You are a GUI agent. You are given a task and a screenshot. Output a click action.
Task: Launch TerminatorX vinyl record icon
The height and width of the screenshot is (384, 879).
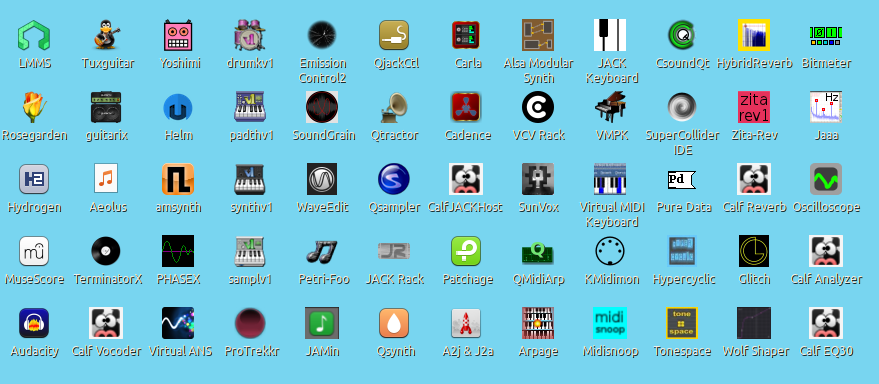pyautogui.click(x=106, y=251)
